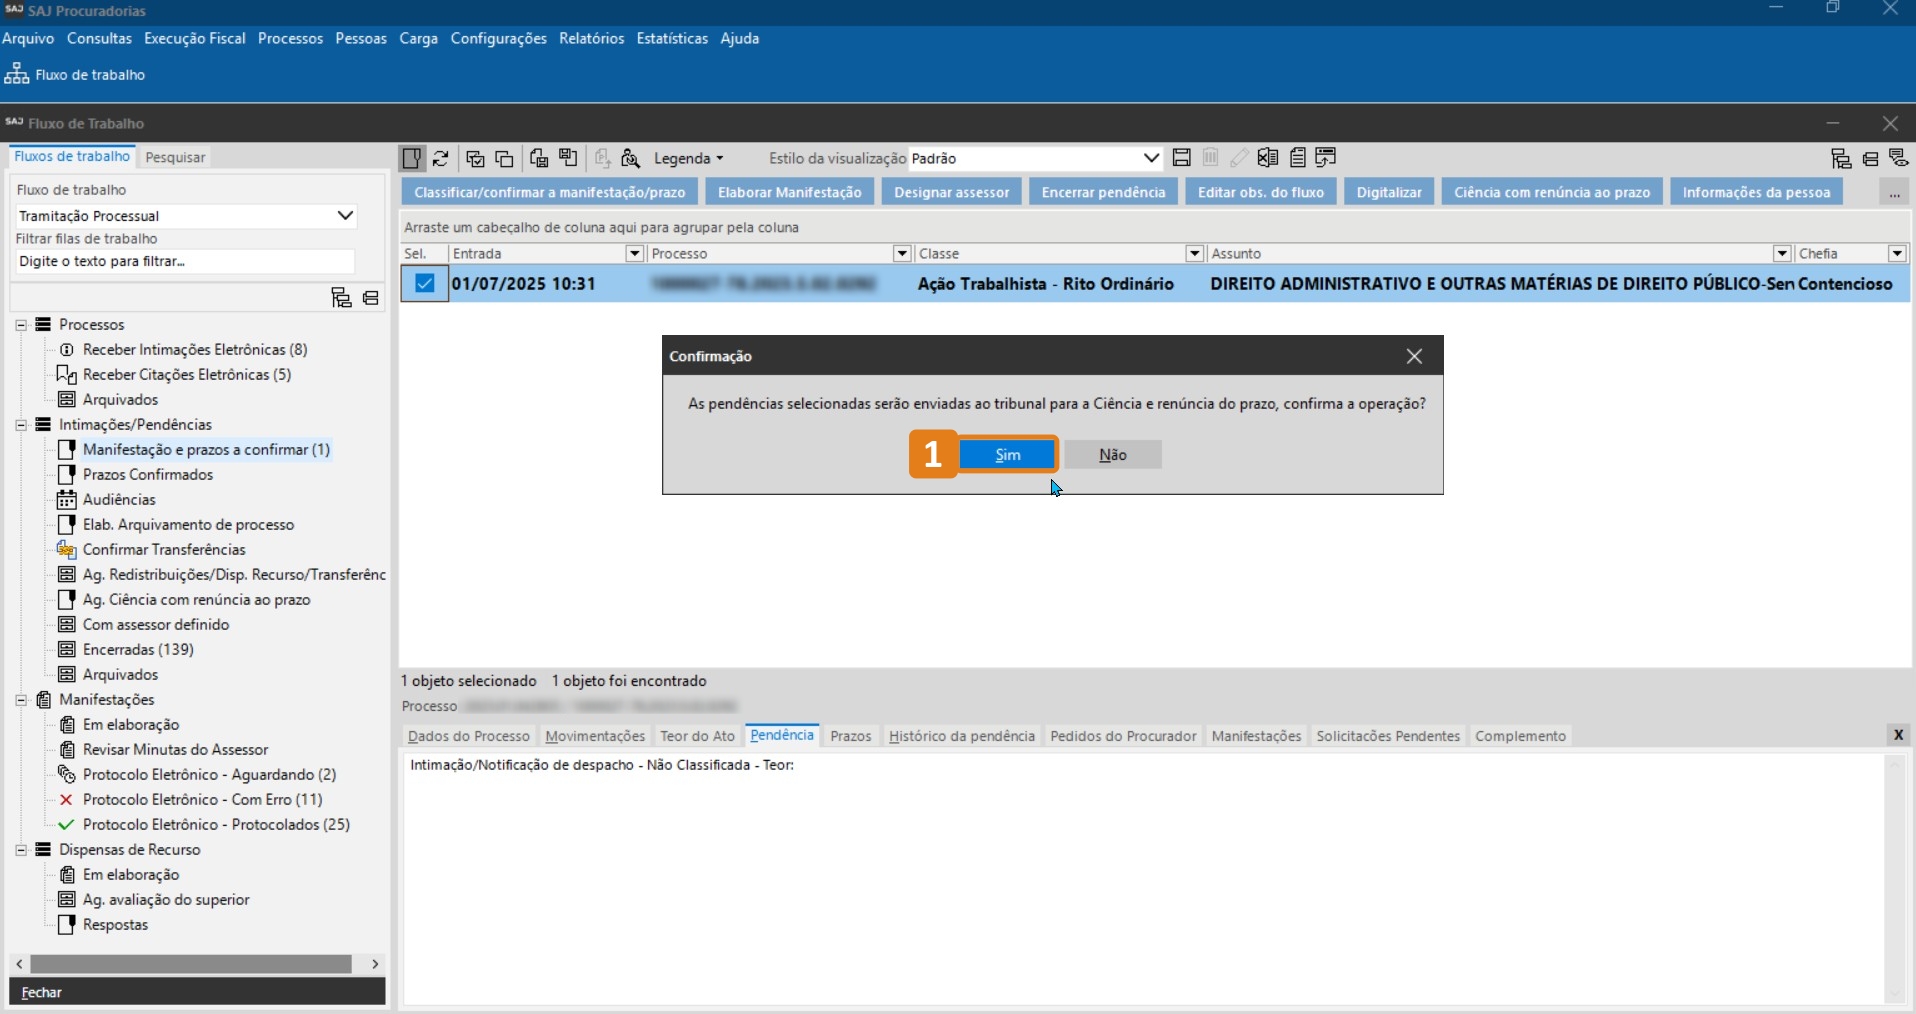The image size is (1916, 1014).
Task: Open the Legenda dropdown
Action: [688, 158]
